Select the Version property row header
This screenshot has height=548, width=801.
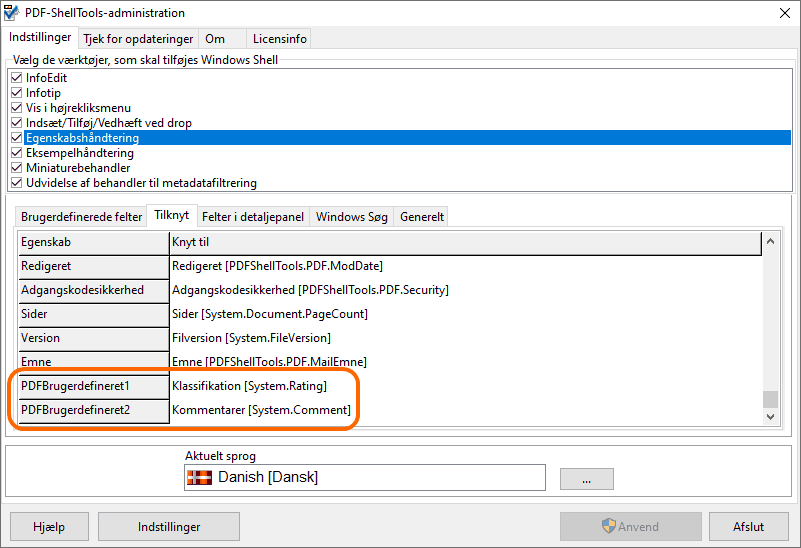click(93, 339)
